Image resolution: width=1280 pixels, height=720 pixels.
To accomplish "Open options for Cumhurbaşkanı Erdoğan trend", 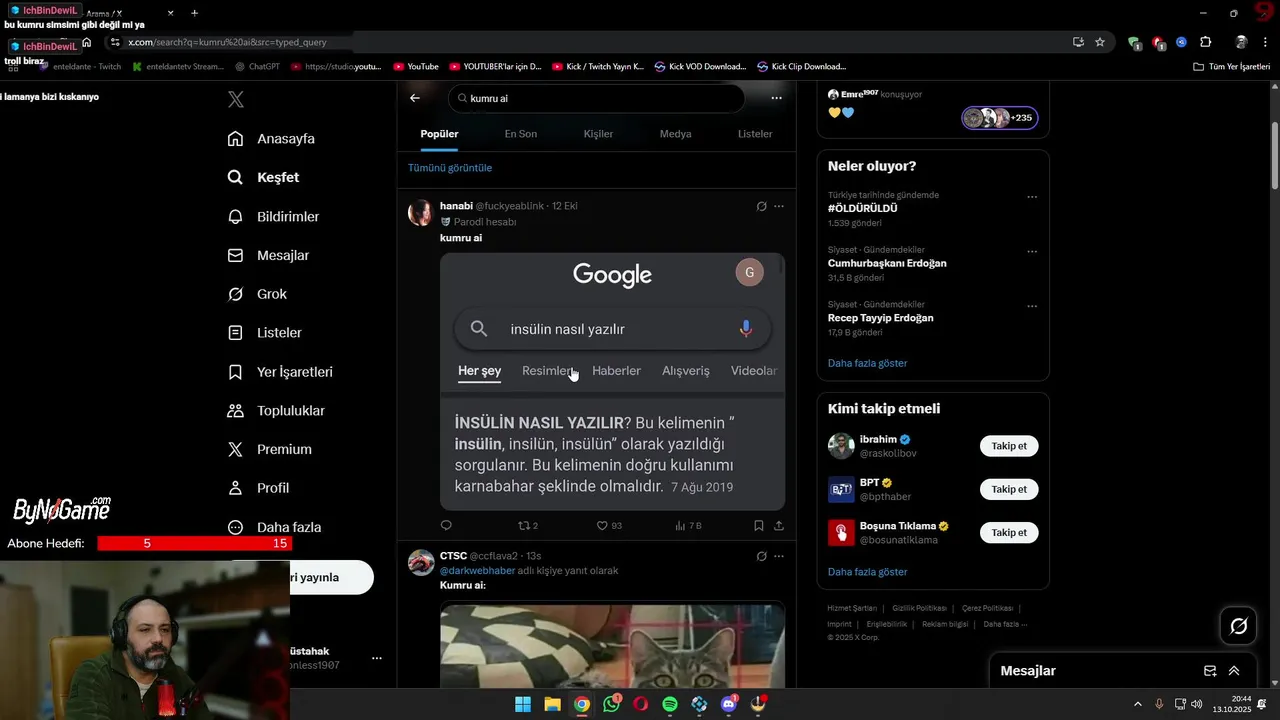I will tap(1032, 252).
